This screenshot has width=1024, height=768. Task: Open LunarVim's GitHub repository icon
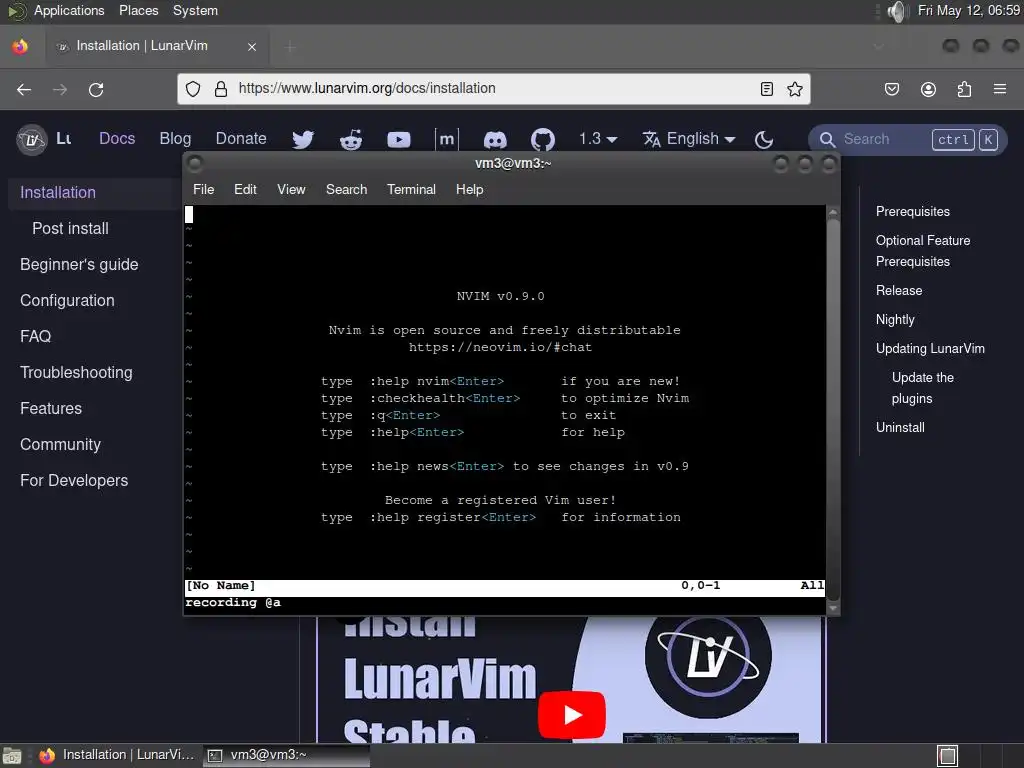coord(543,139)
